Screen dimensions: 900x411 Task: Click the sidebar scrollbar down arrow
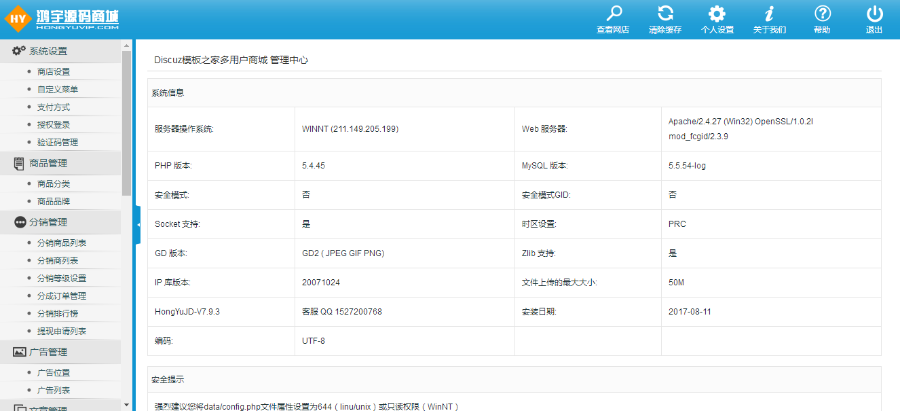pos(126,406)
